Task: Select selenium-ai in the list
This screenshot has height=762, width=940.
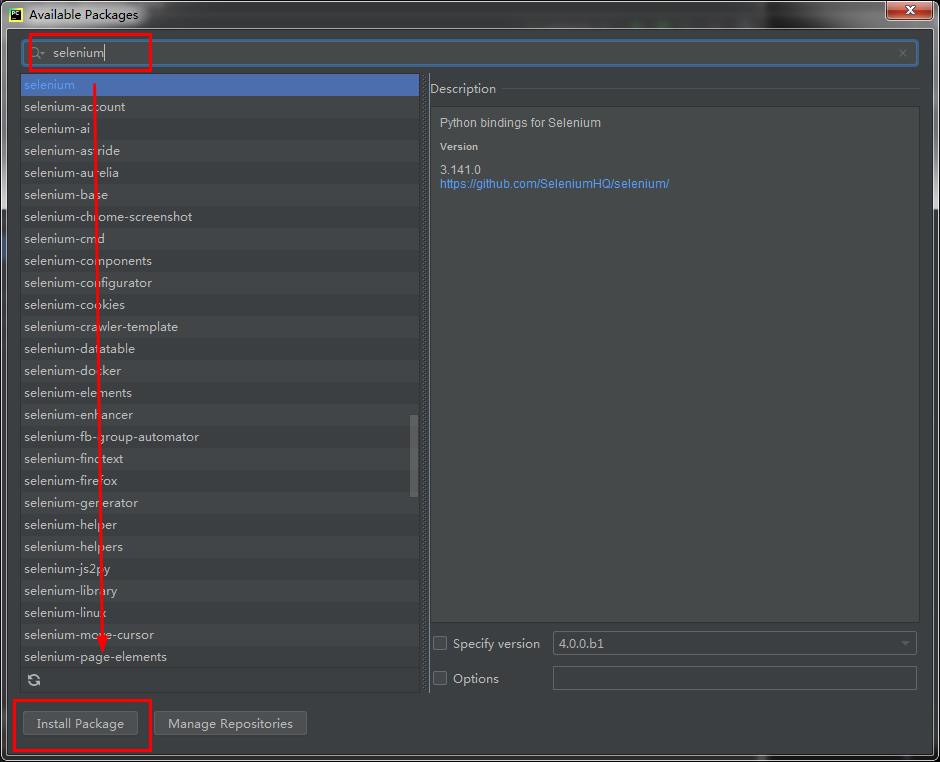Action: coord(219,129)
